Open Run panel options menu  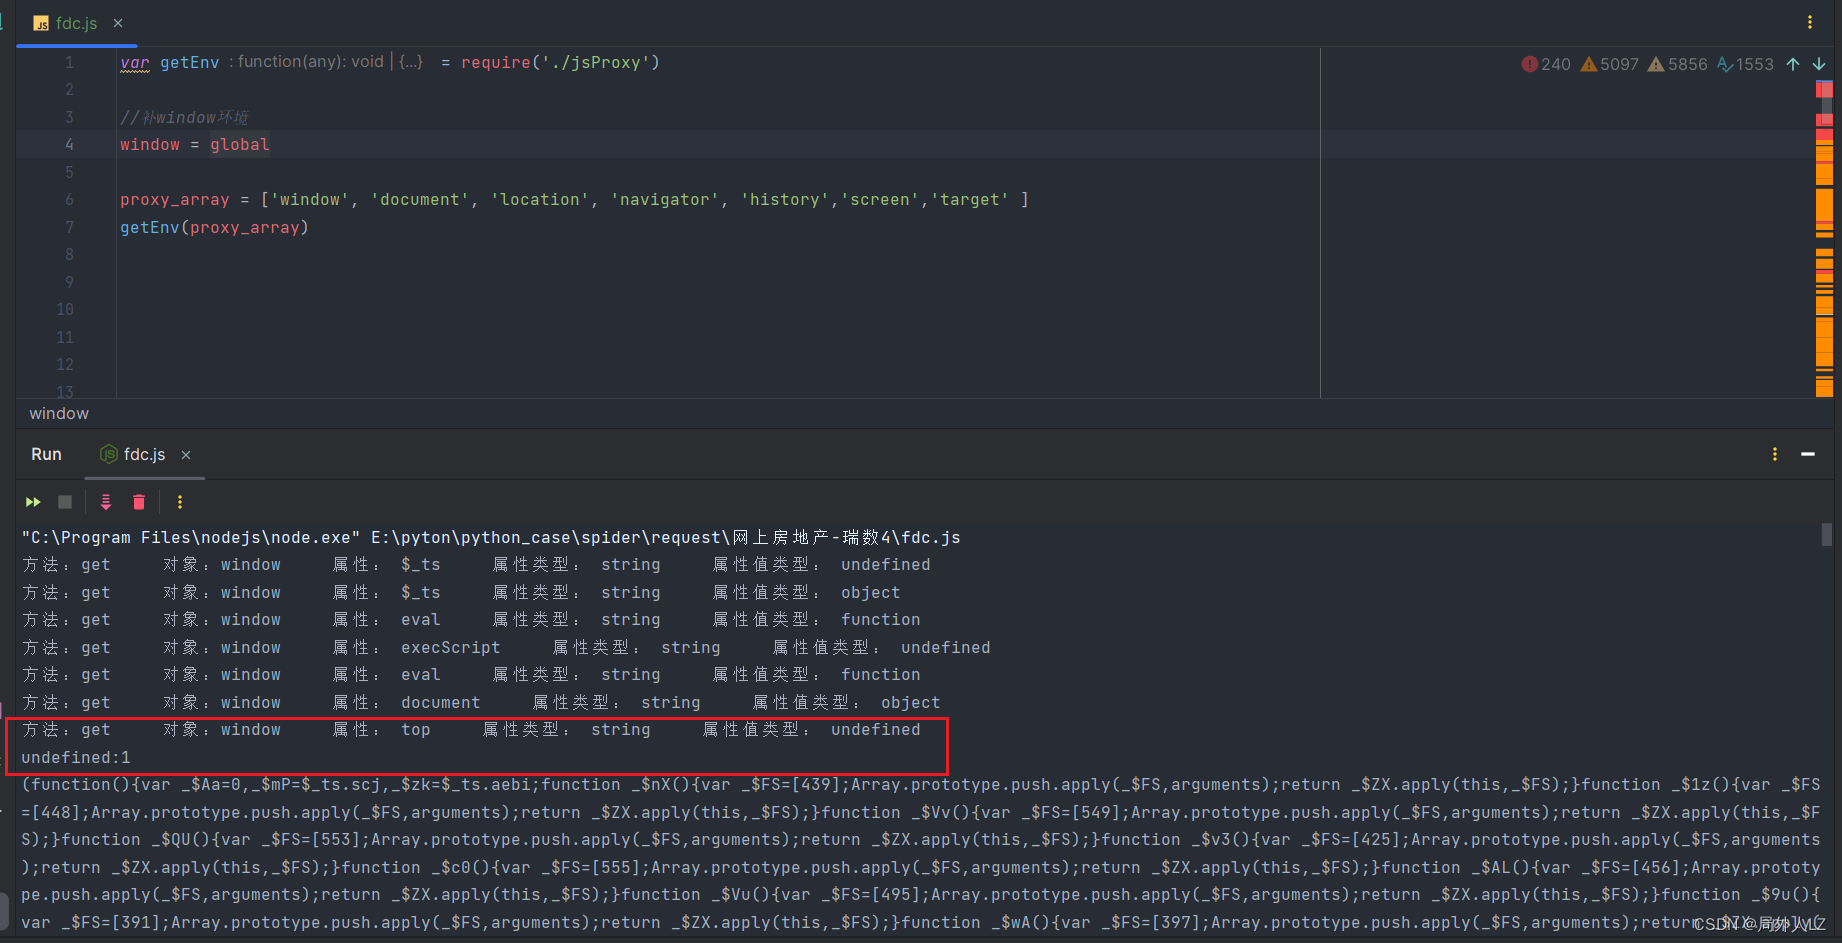pyautogui.click(x=1775, y=454)
